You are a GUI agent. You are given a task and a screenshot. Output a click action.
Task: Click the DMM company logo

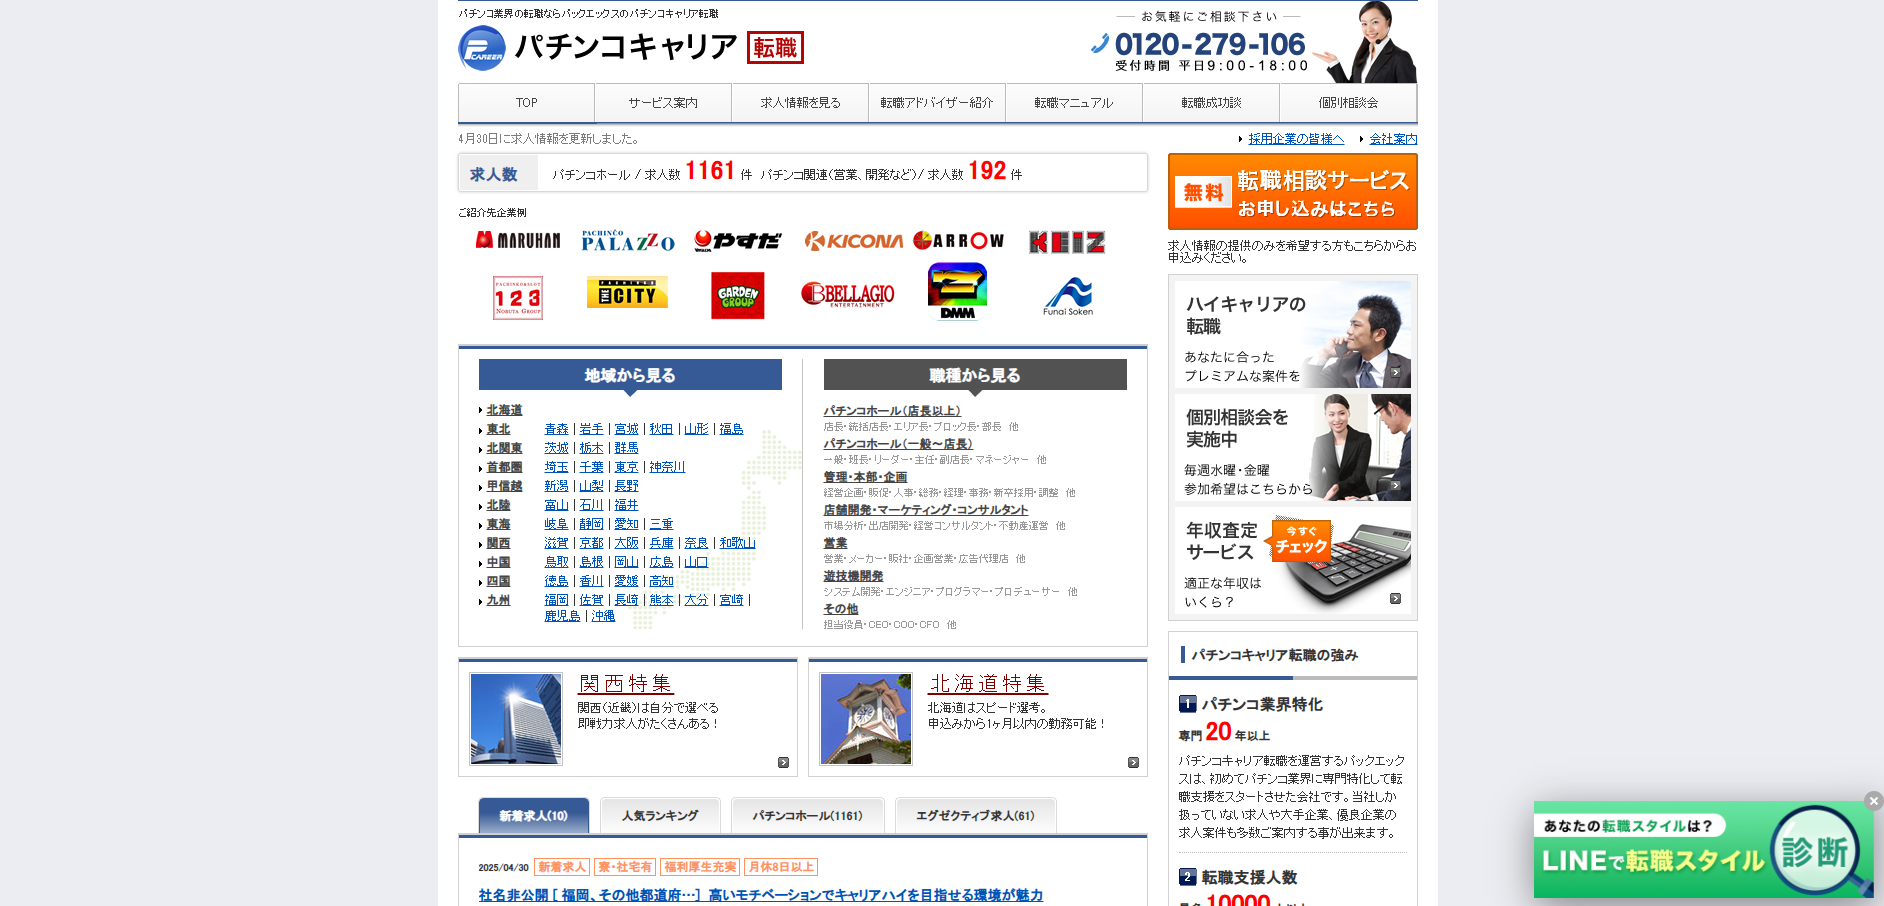(957, 292)
